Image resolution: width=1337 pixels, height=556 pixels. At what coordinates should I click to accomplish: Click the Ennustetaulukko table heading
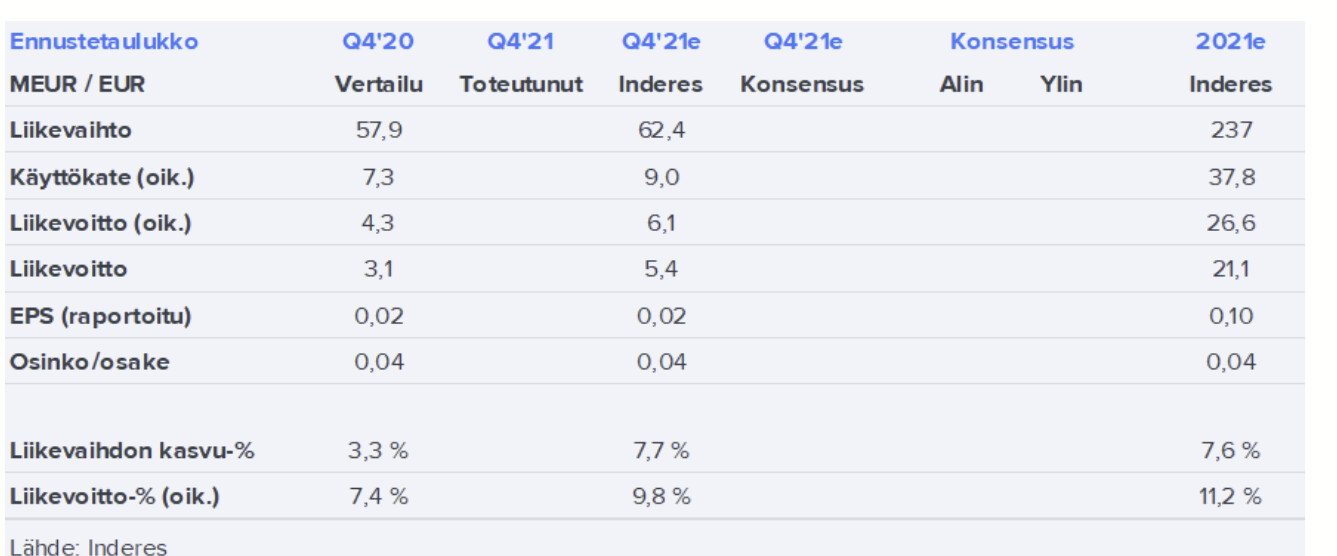(103, 42)
